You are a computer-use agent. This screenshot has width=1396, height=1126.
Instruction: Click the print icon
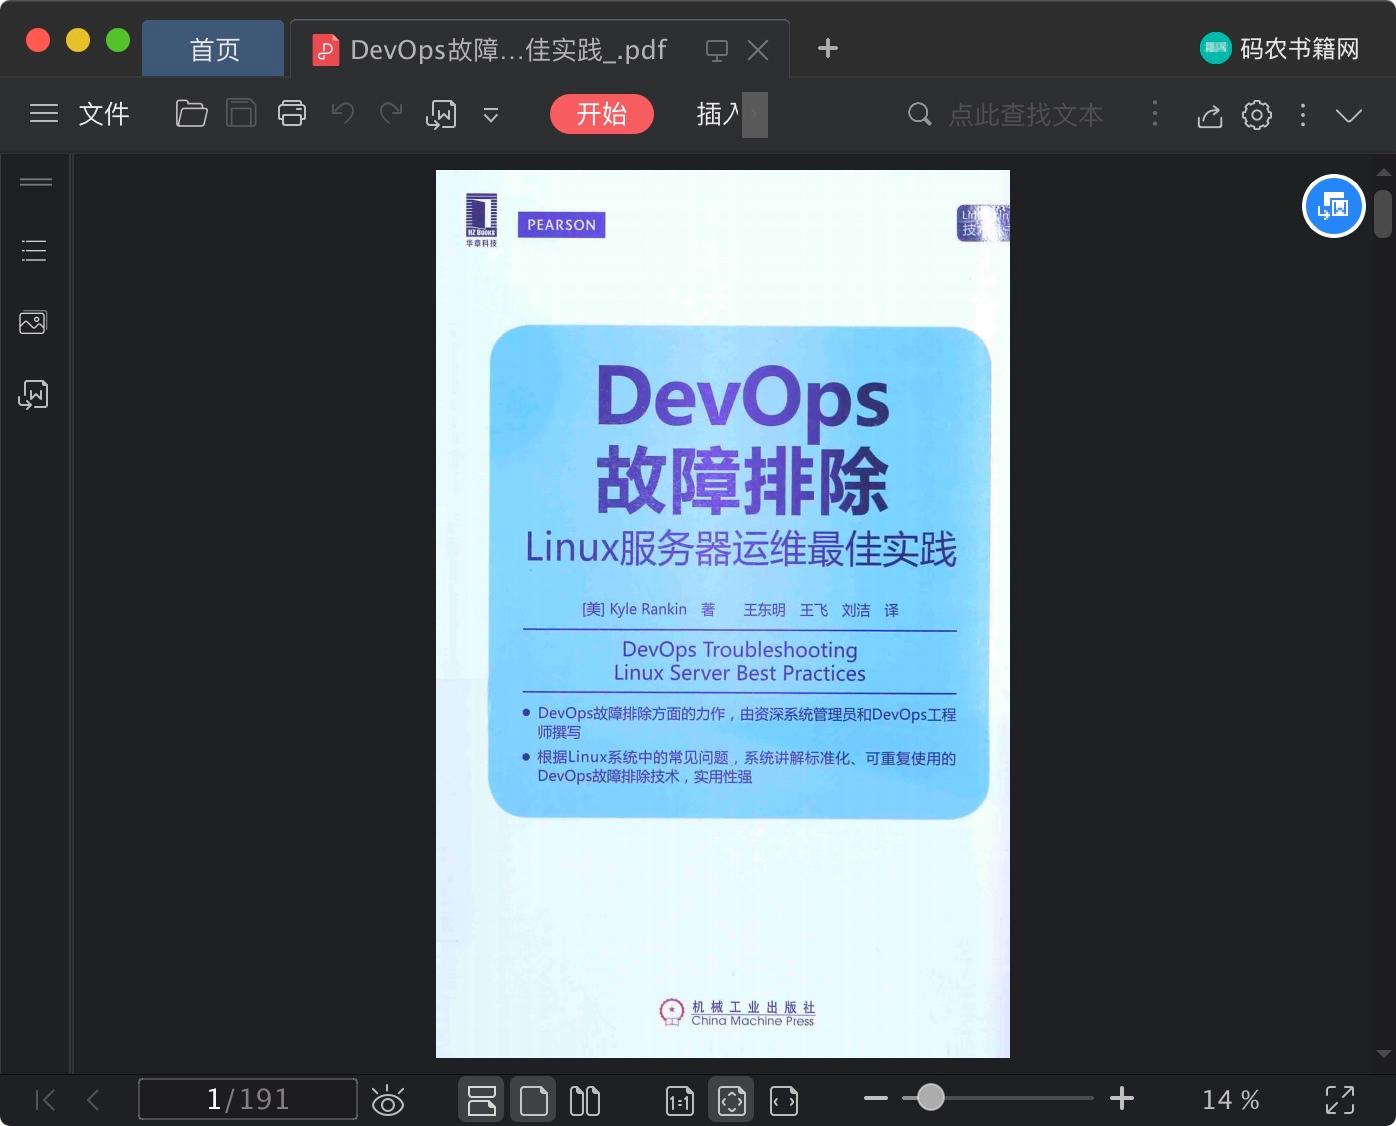292,114
